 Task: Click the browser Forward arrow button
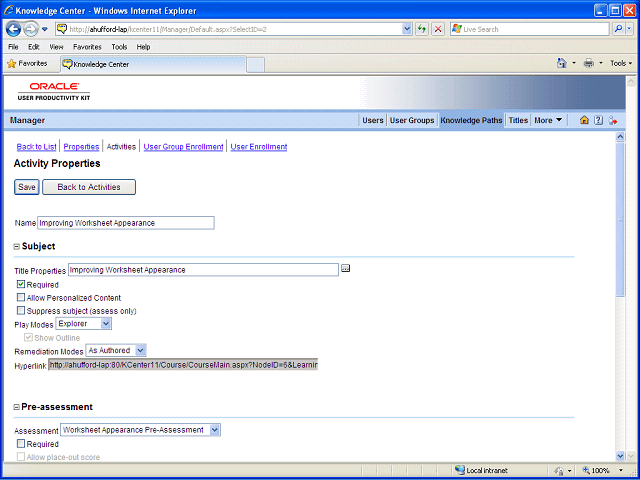pos(31,29)
